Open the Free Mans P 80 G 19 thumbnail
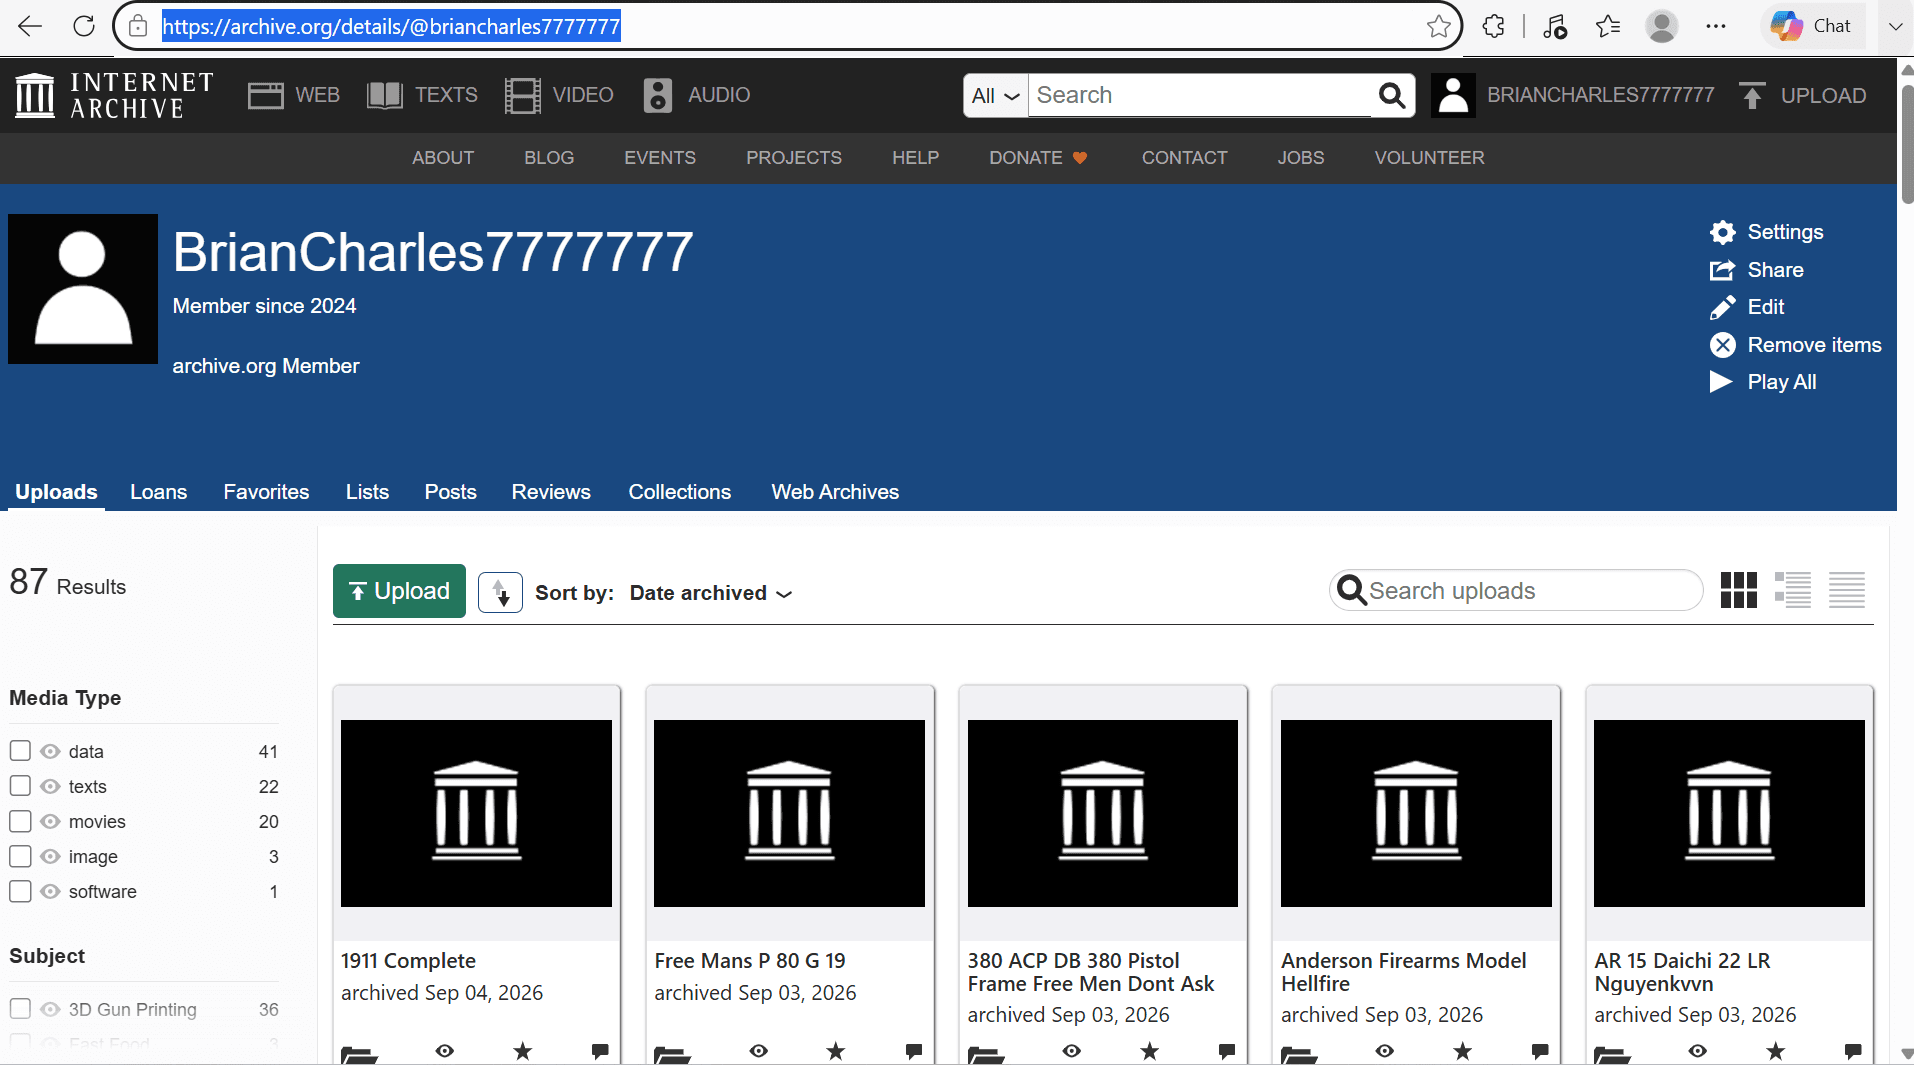 coord(789,813)
